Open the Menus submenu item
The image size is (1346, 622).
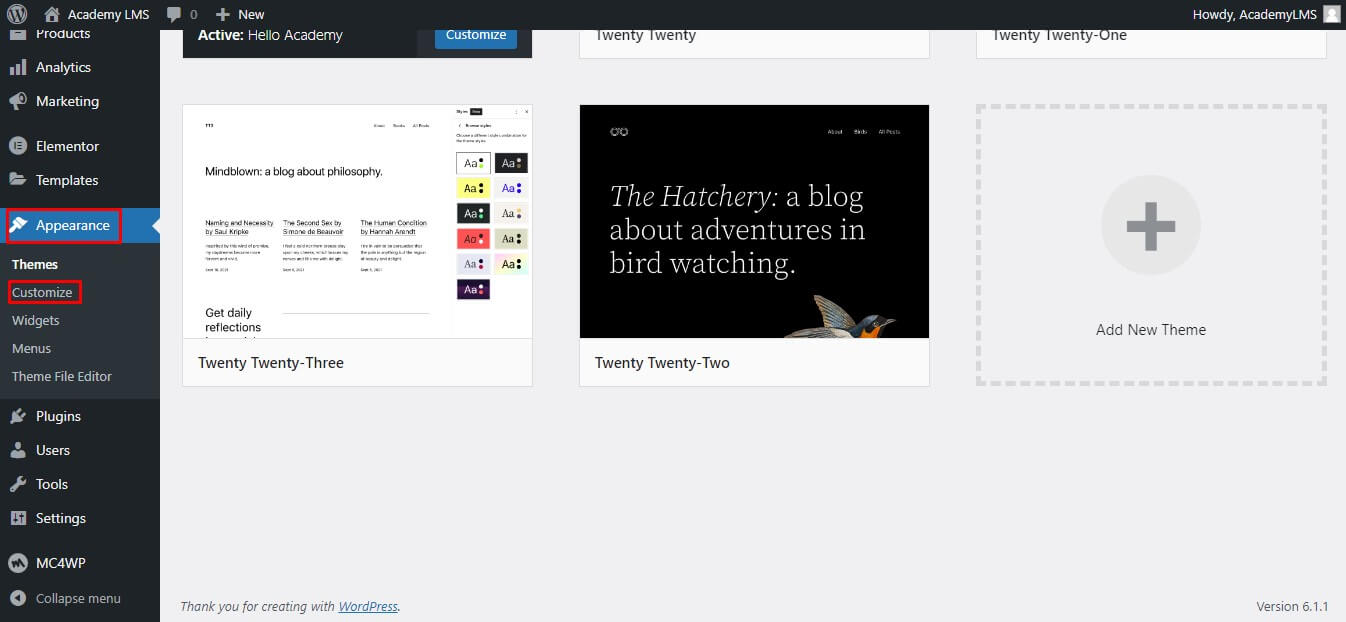pos(31,348)
